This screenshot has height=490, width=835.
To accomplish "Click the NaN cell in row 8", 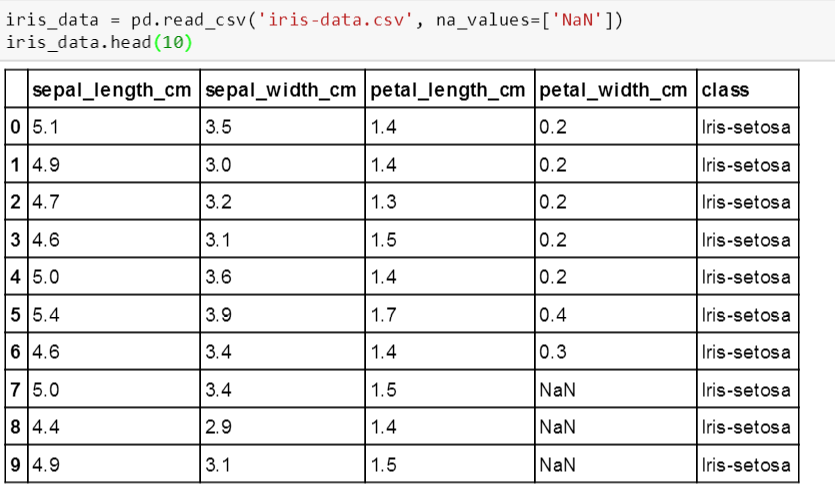I will (557, 427).
